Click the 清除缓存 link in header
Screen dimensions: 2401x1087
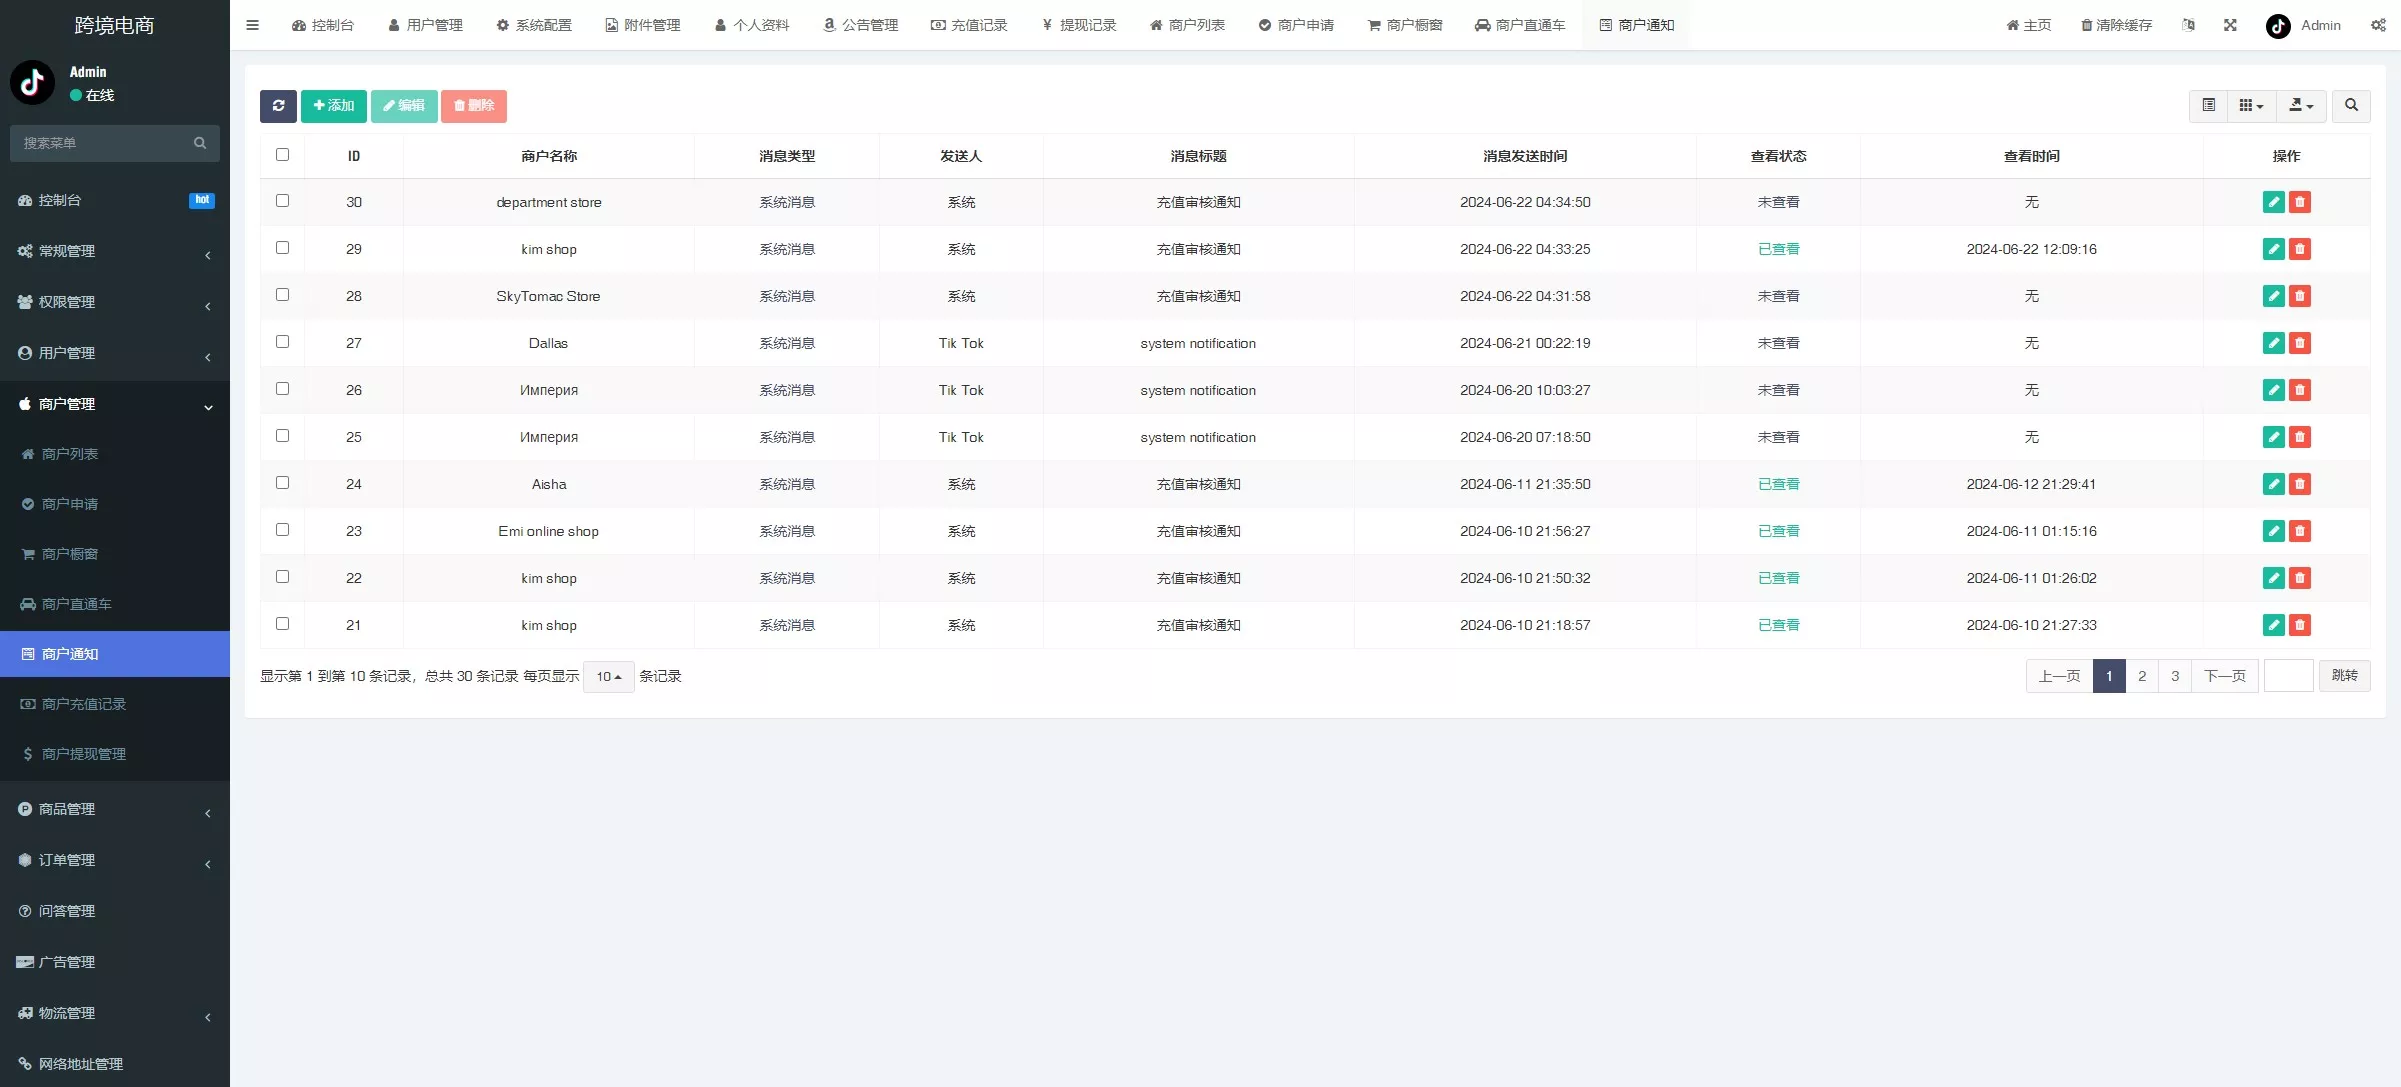[2116, 25]
